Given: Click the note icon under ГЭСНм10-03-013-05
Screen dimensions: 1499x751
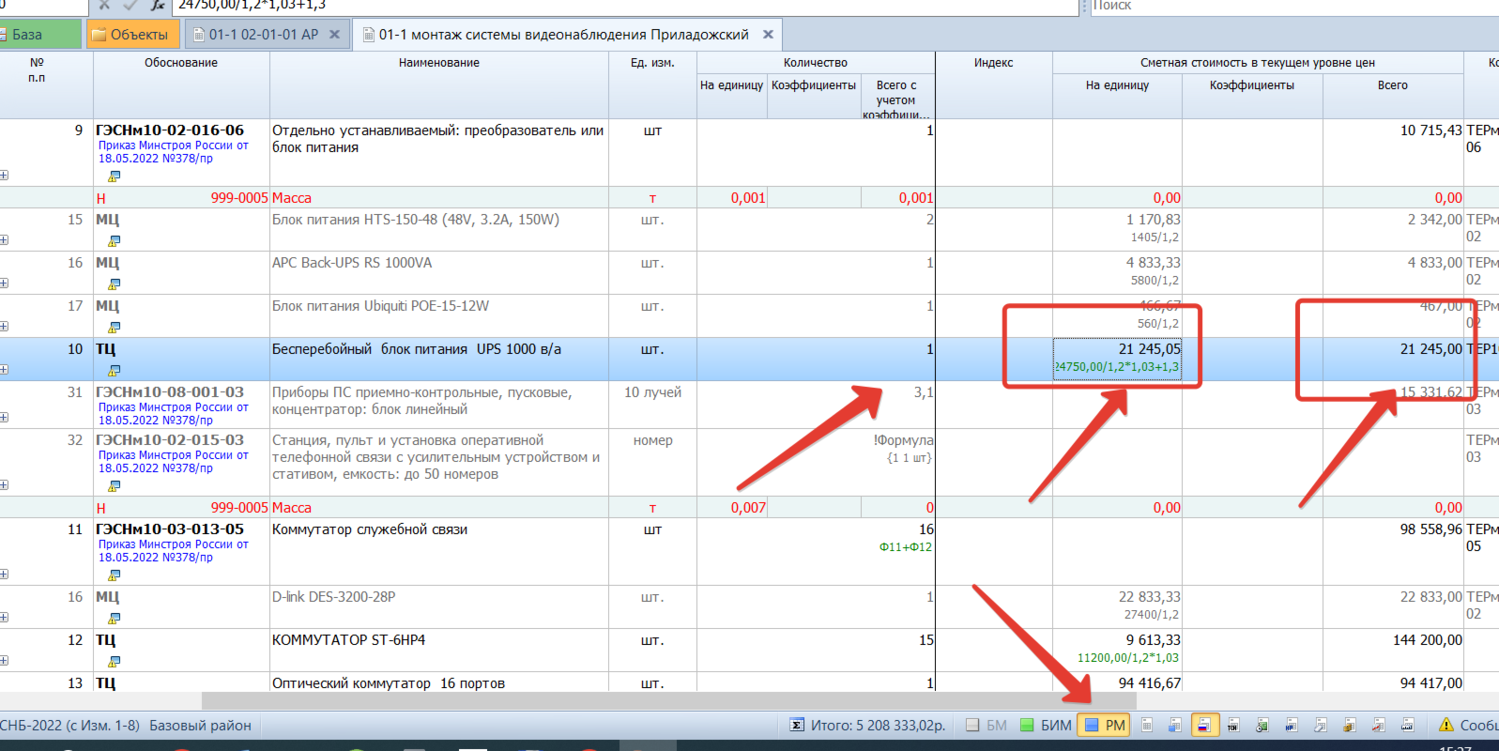Looking at the screenshot, I should point(114,575).
